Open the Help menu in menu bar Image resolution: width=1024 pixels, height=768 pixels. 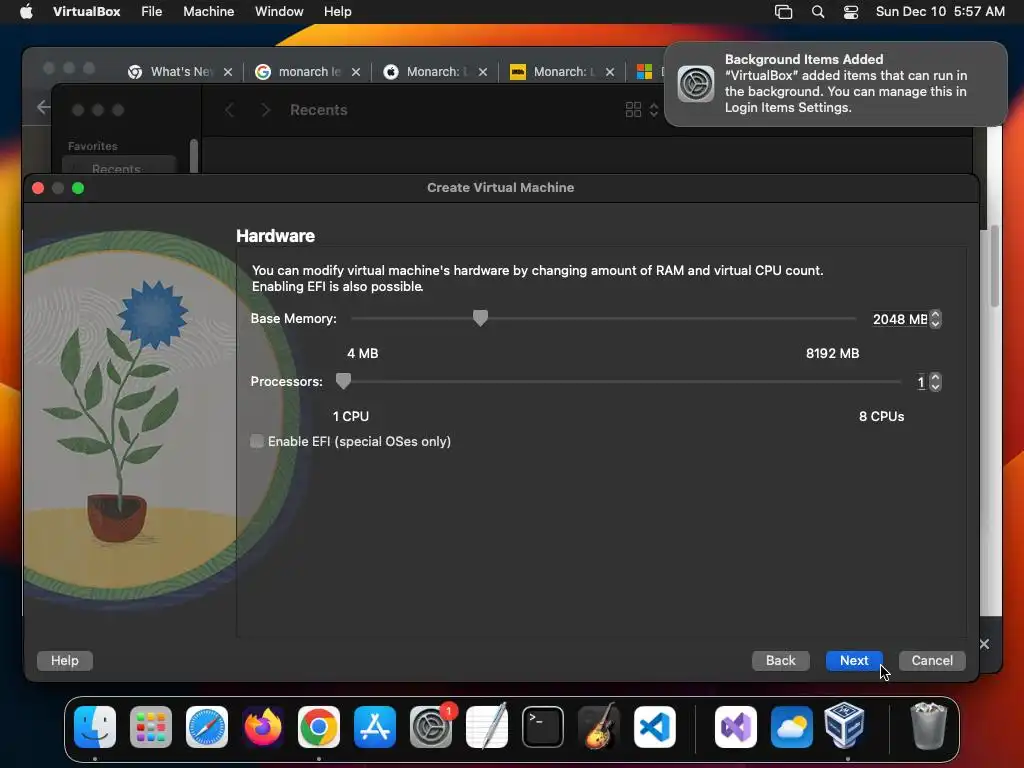click(x=338, y=11)
